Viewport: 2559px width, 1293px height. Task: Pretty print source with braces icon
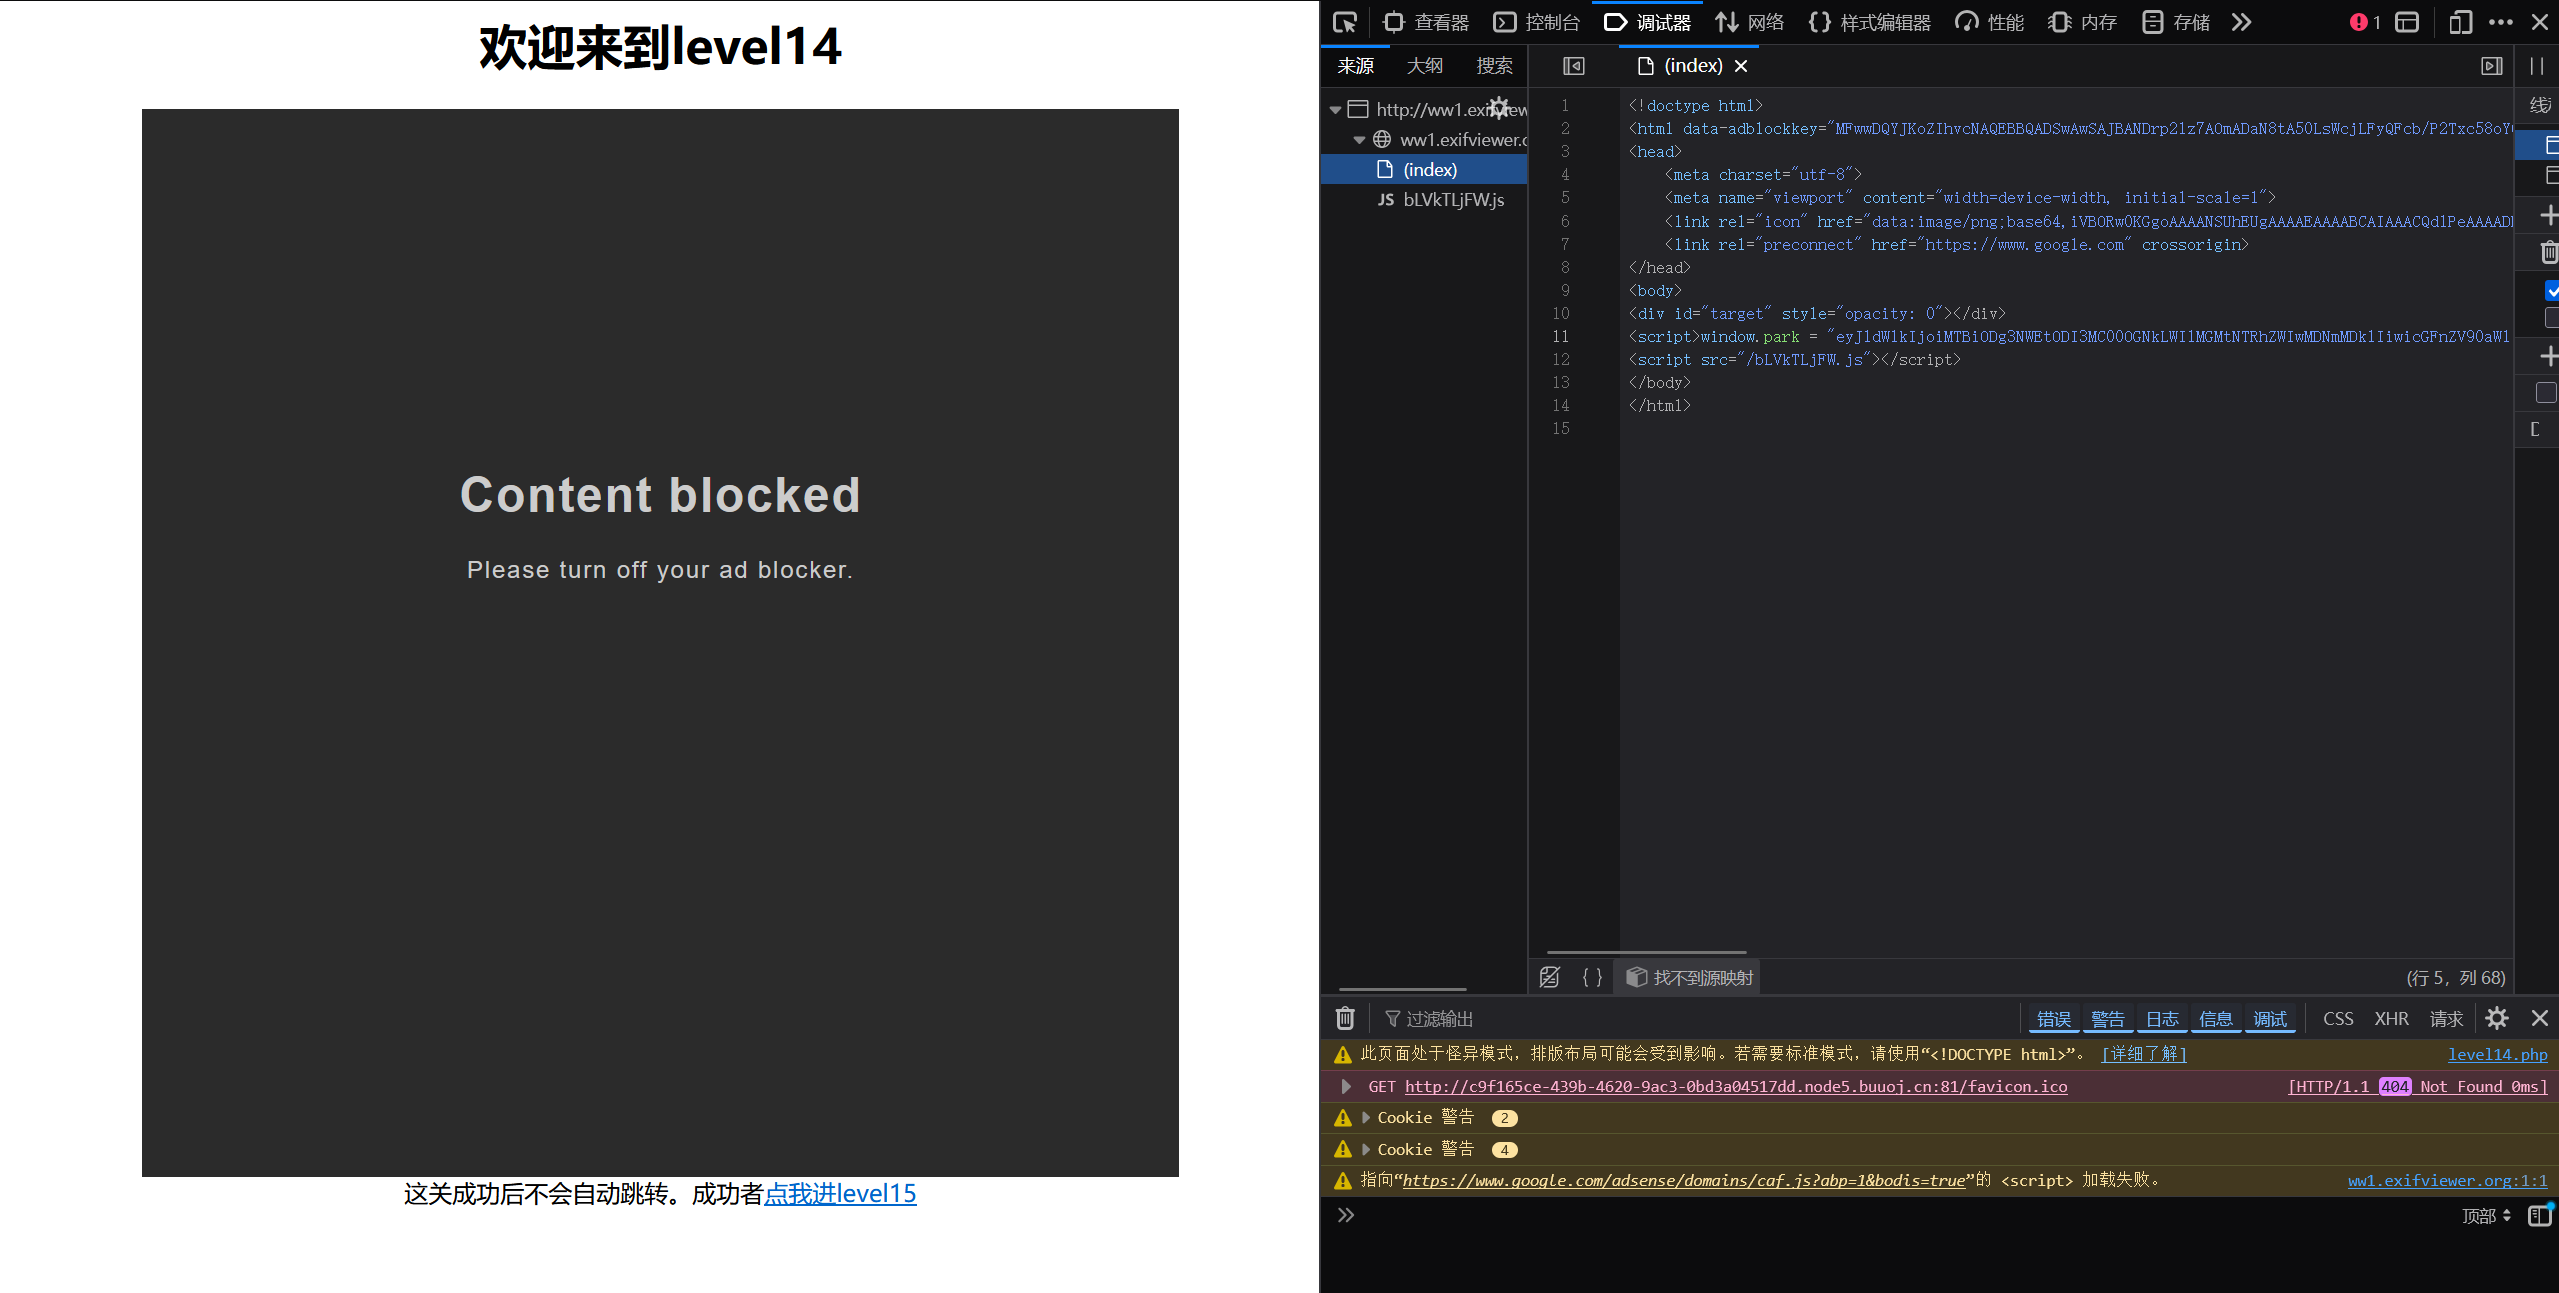[x=1592, y=977]
